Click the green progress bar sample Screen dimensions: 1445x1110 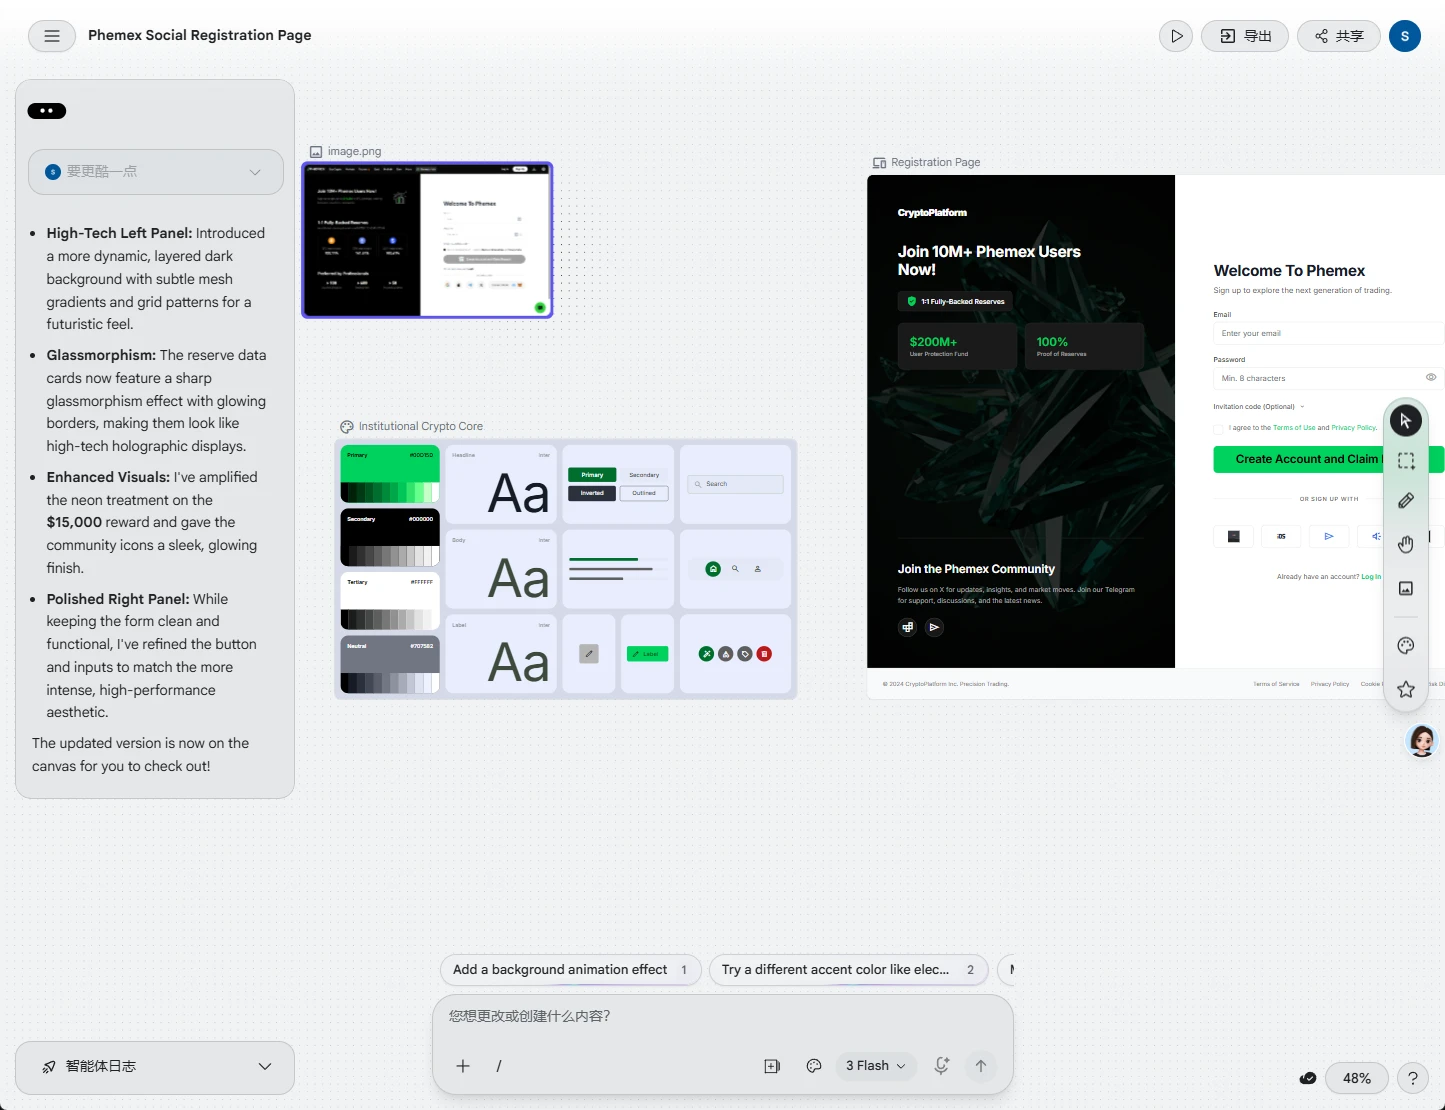point(603,559)
